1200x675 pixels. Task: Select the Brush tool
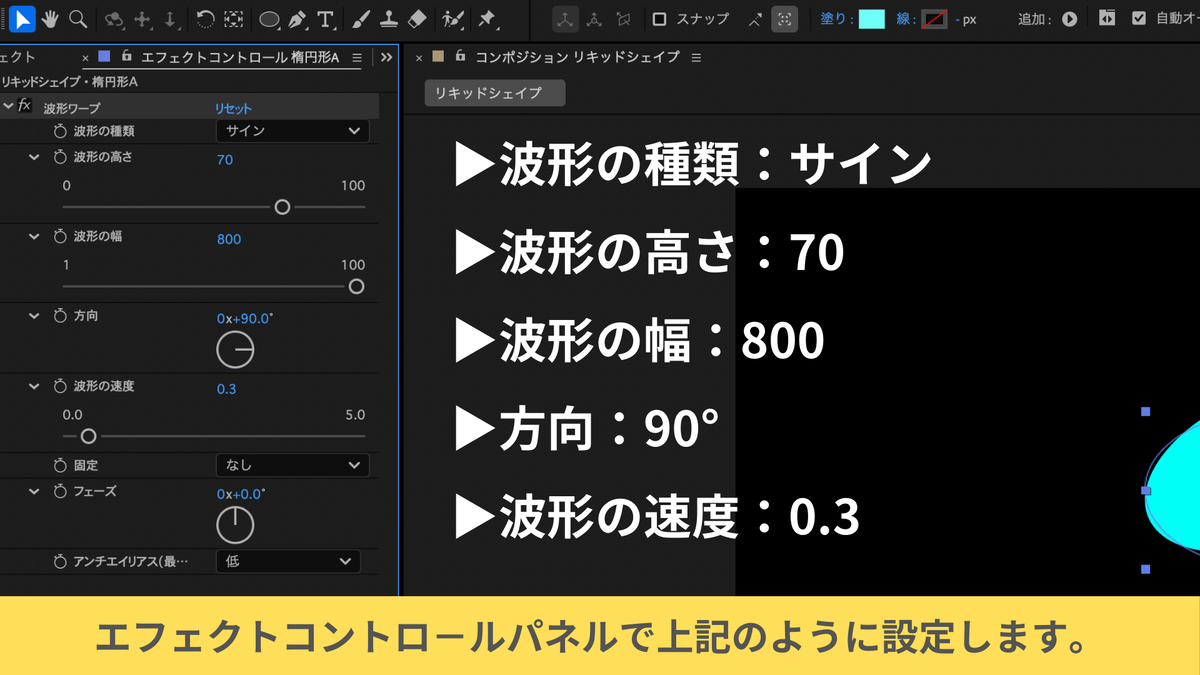(x=363, y=19)
